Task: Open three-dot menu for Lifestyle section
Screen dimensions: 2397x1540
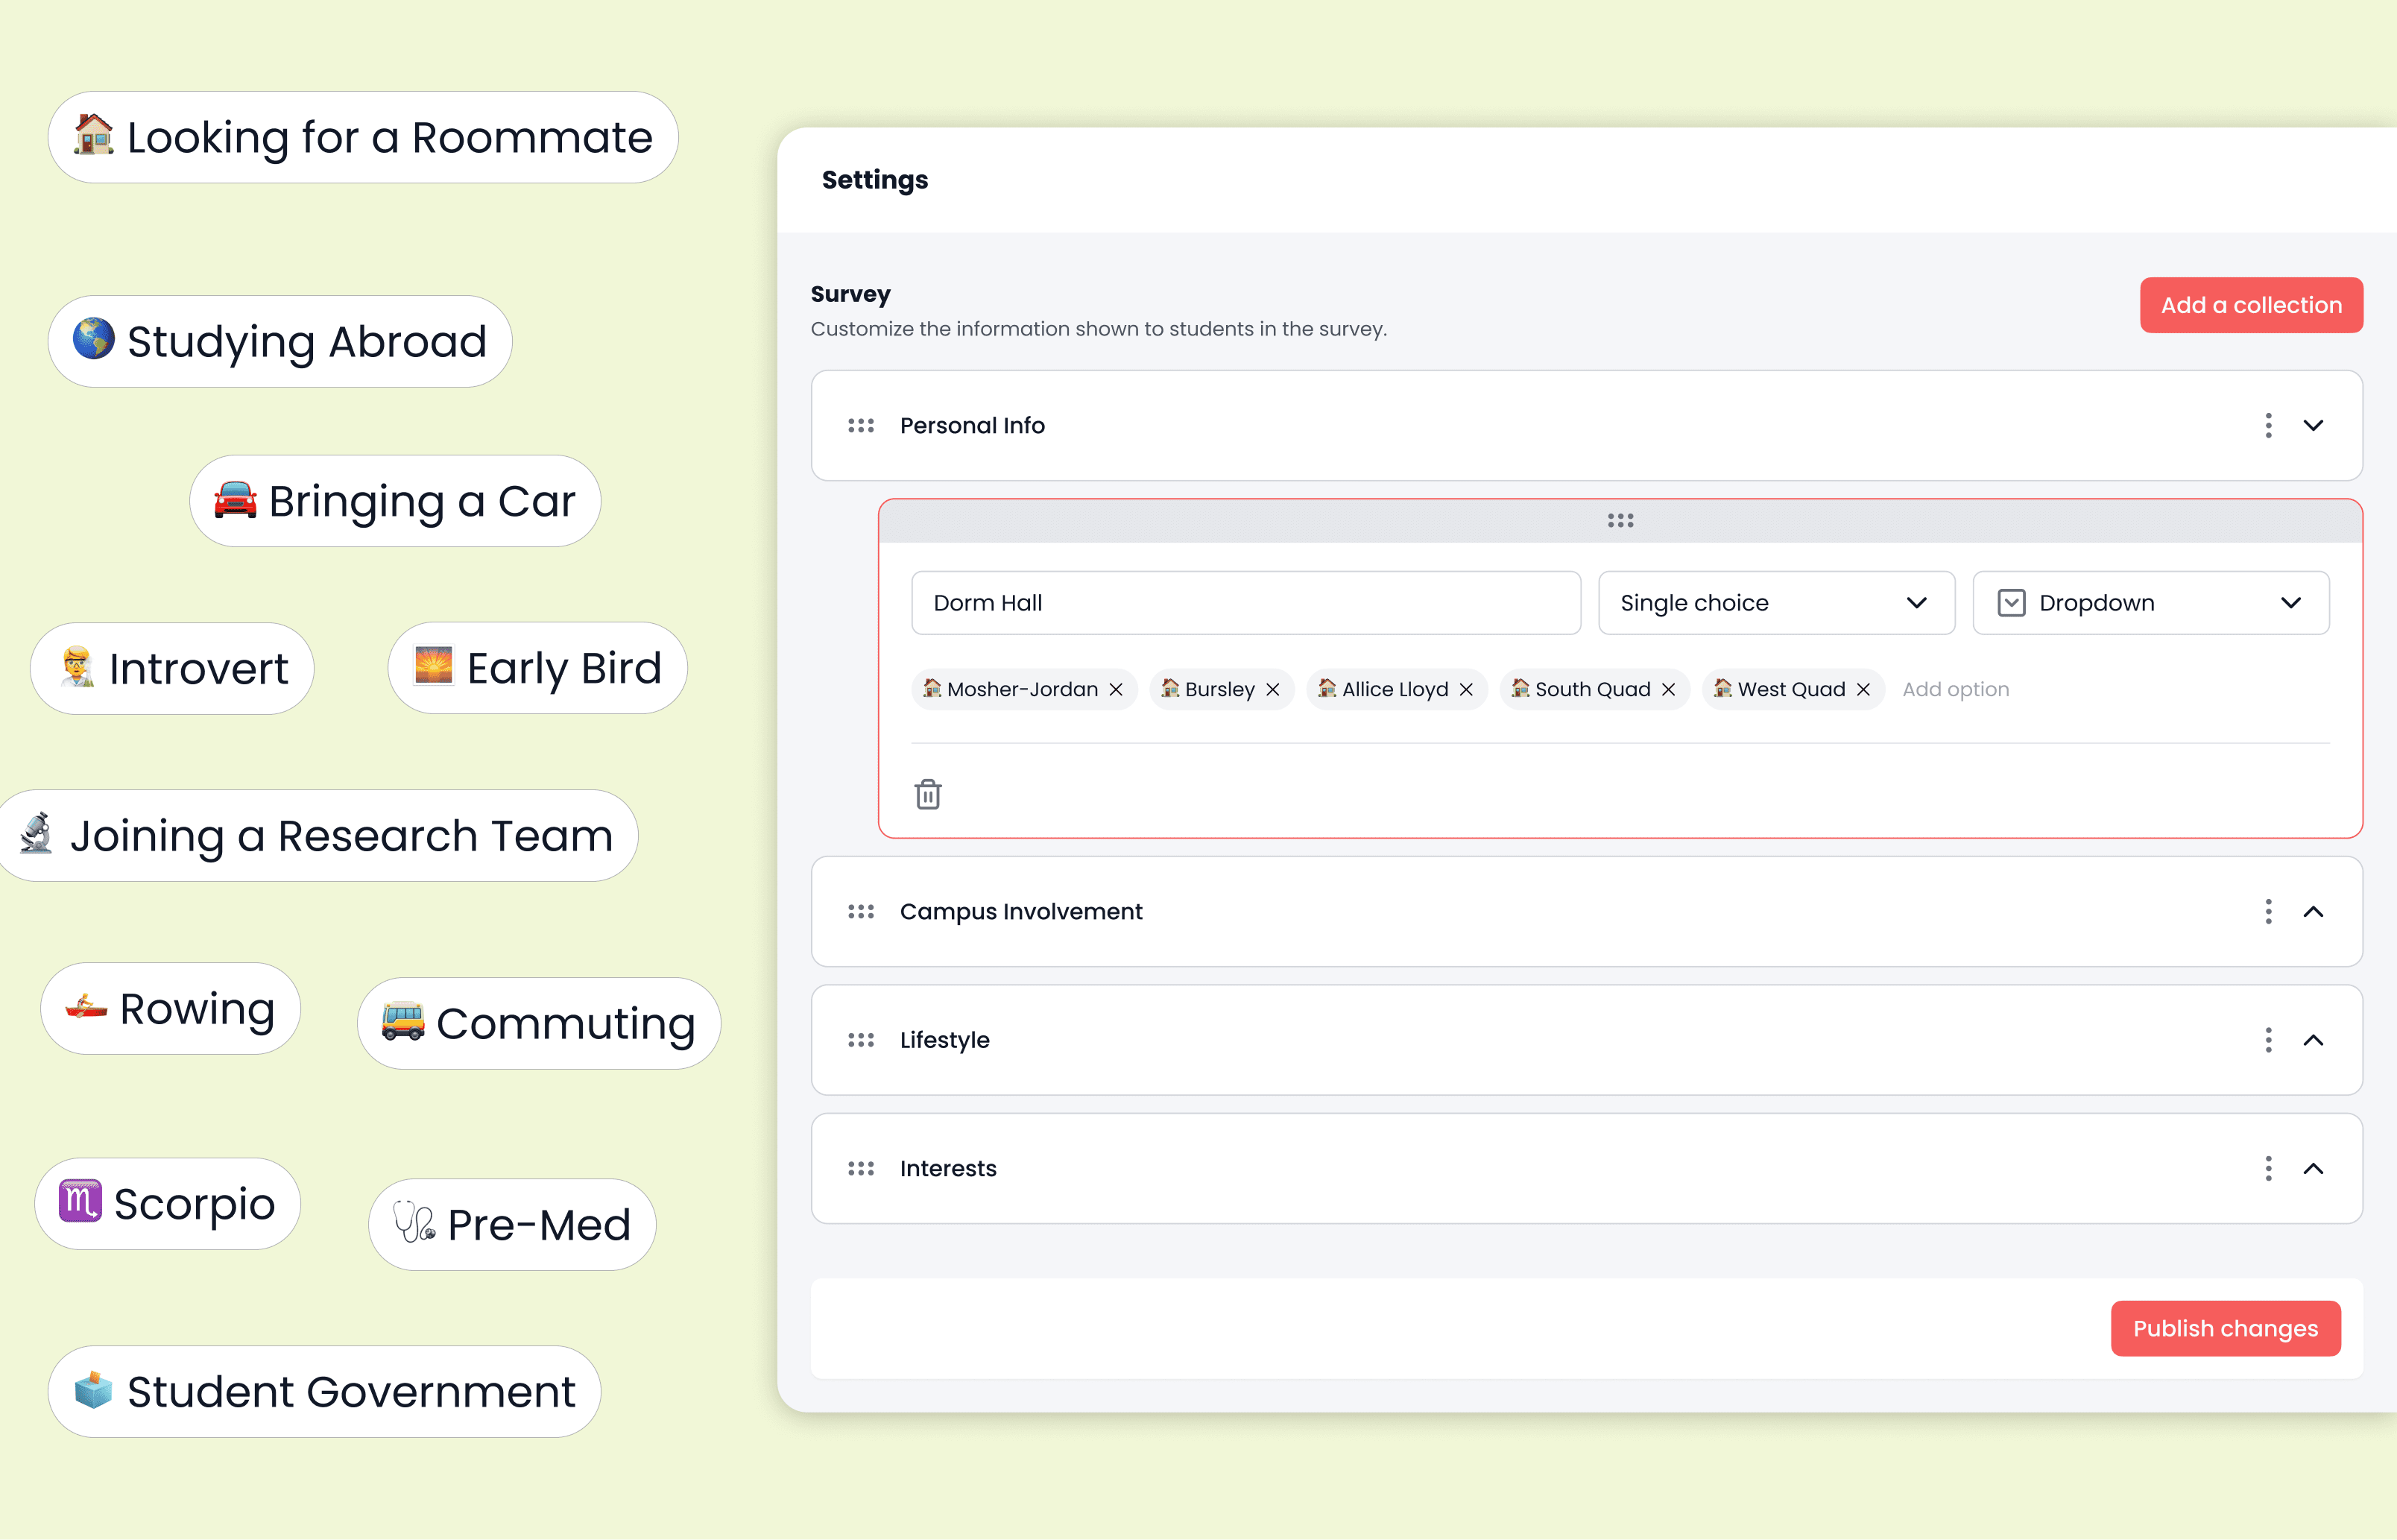Action: click(x=2267, y=1040)
